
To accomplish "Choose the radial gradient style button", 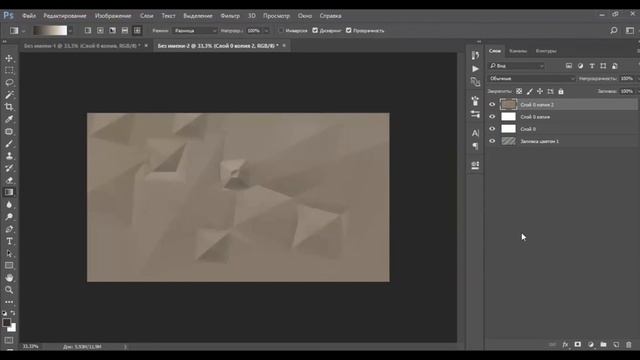I will [100, 31].
